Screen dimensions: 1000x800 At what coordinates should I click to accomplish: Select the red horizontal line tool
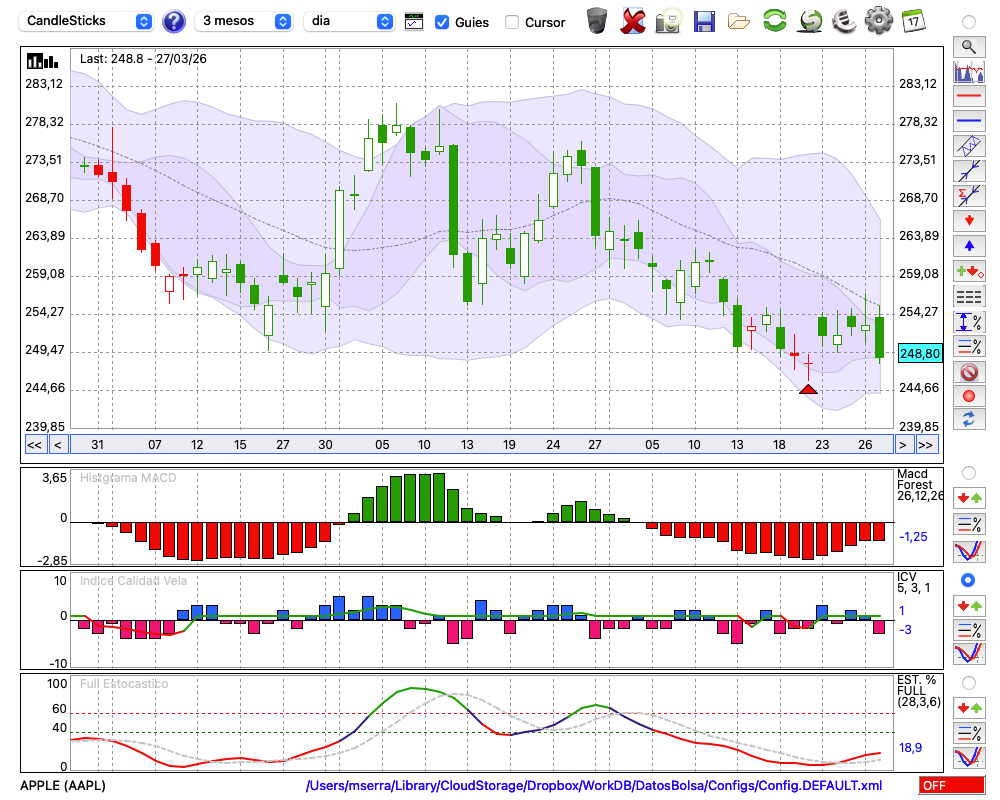pyautogui.click(x=968, y=97)
